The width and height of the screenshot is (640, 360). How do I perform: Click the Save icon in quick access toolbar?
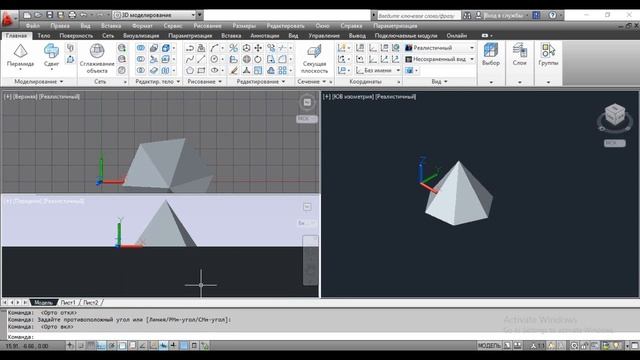coord(50,15)
